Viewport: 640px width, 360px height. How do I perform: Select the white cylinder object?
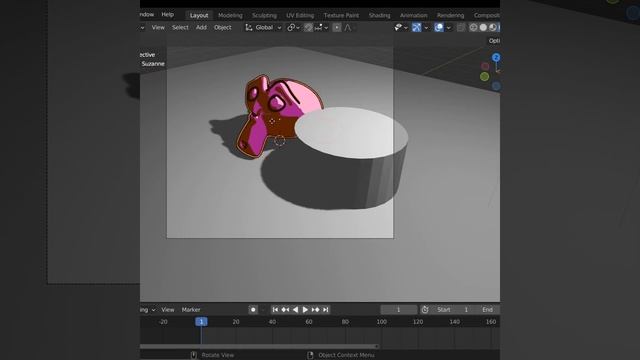(351, 158)
